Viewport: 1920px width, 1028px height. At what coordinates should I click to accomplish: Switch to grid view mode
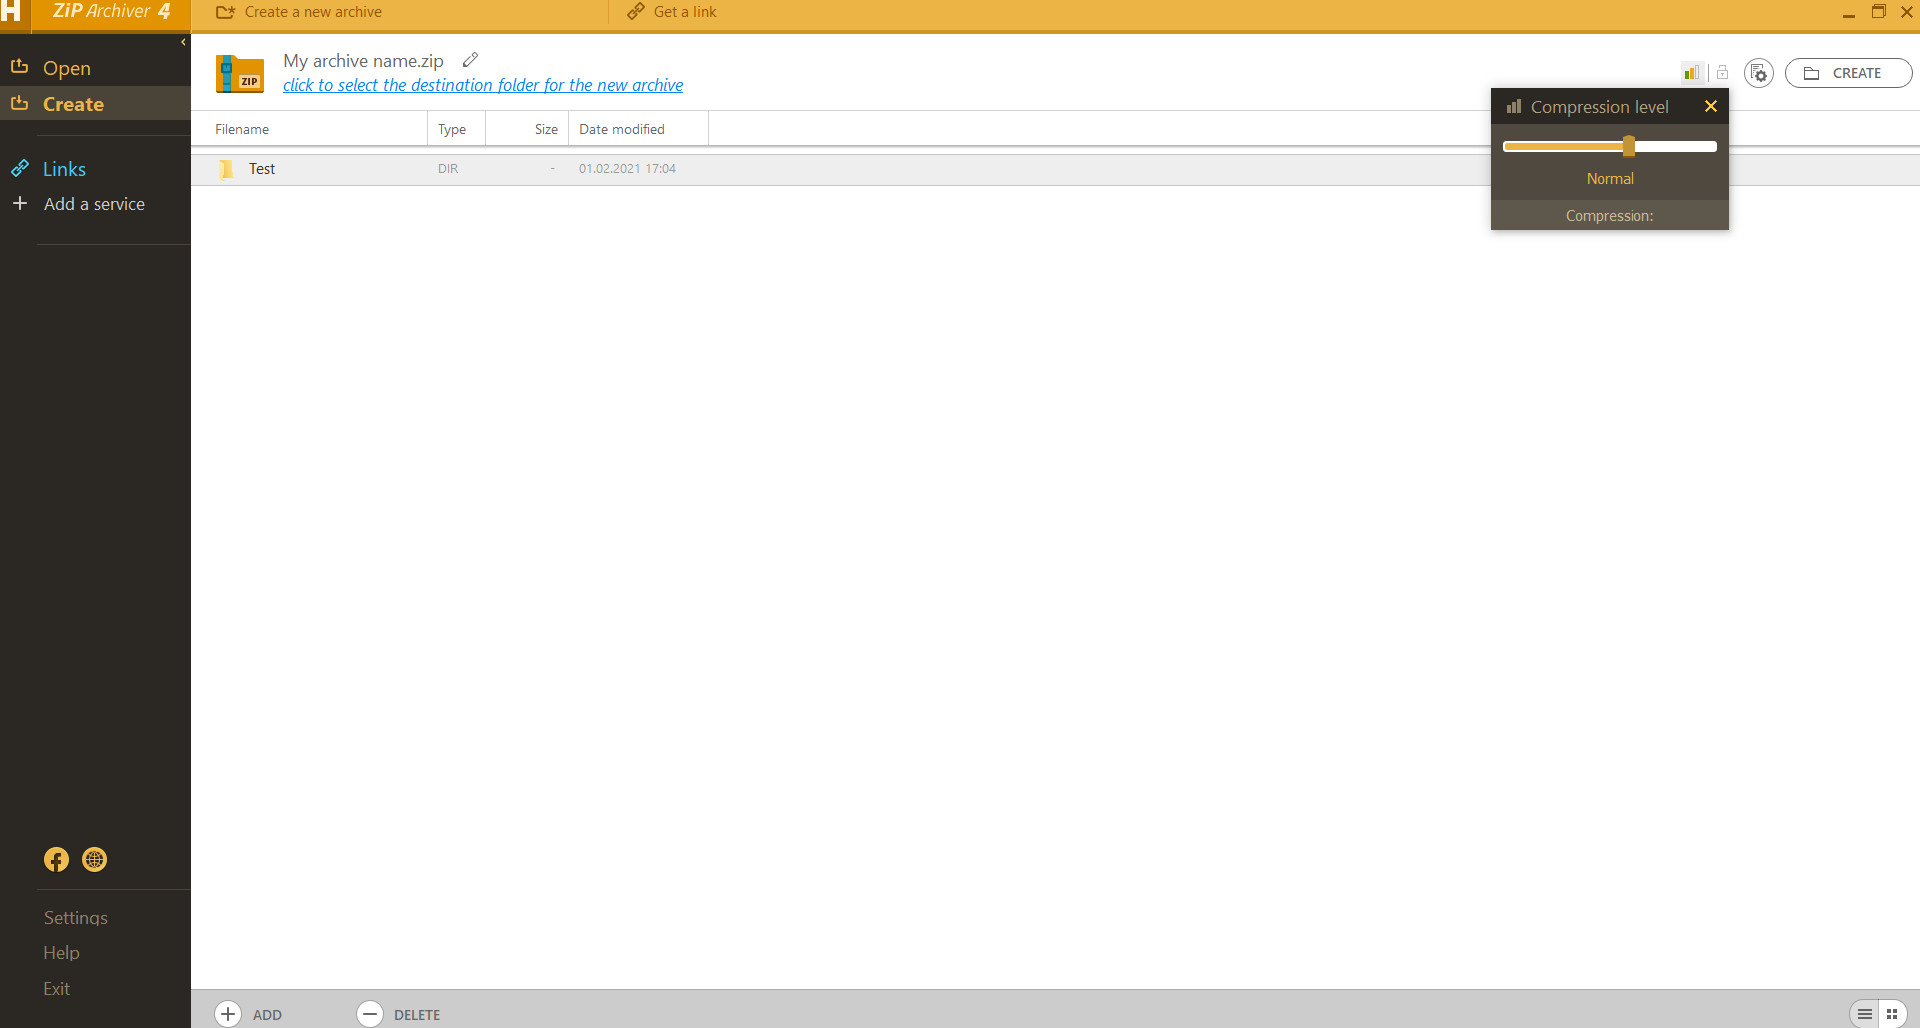[1892, 1014]
